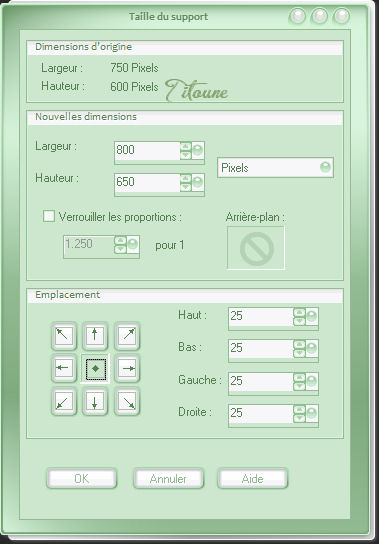Decrease new Largeur value with down arrow

(186, 155)
